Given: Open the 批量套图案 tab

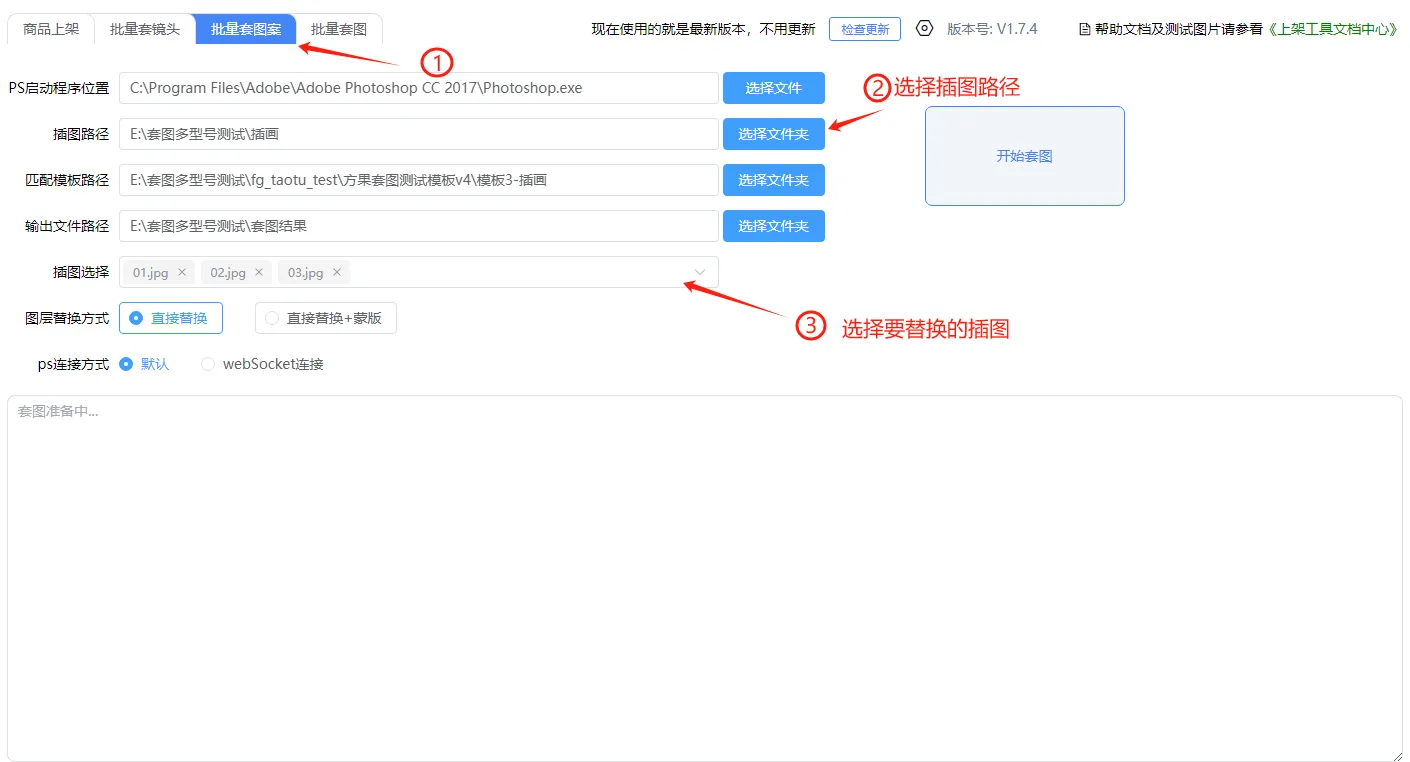Looking at the screenshot, I should coord(246,29).
